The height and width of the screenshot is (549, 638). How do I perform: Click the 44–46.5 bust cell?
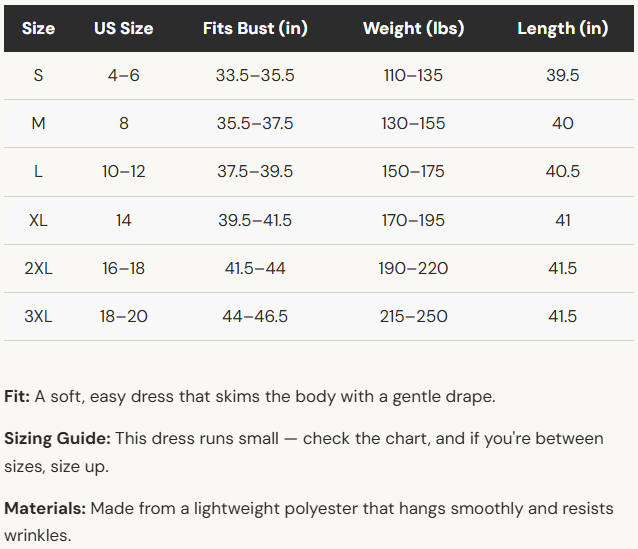click(255, 316)
